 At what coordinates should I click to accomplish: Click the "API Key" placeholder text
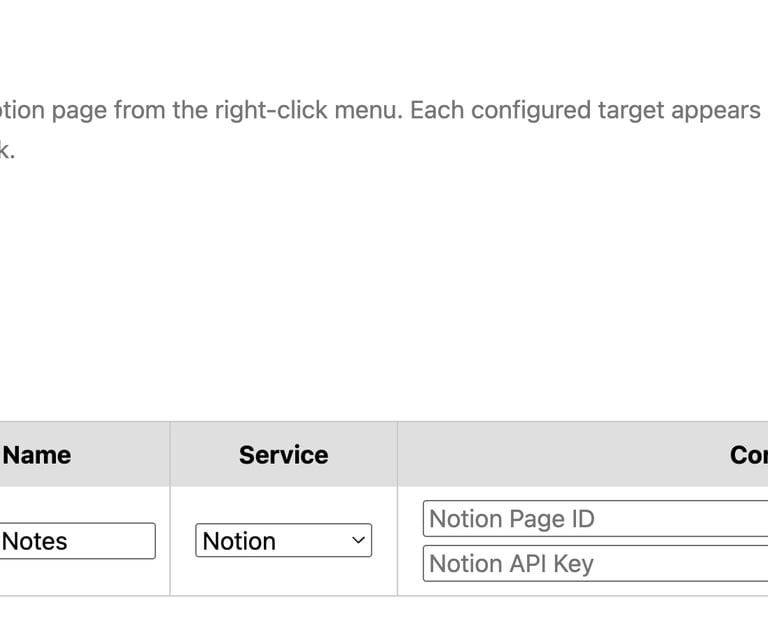[552, 564]
